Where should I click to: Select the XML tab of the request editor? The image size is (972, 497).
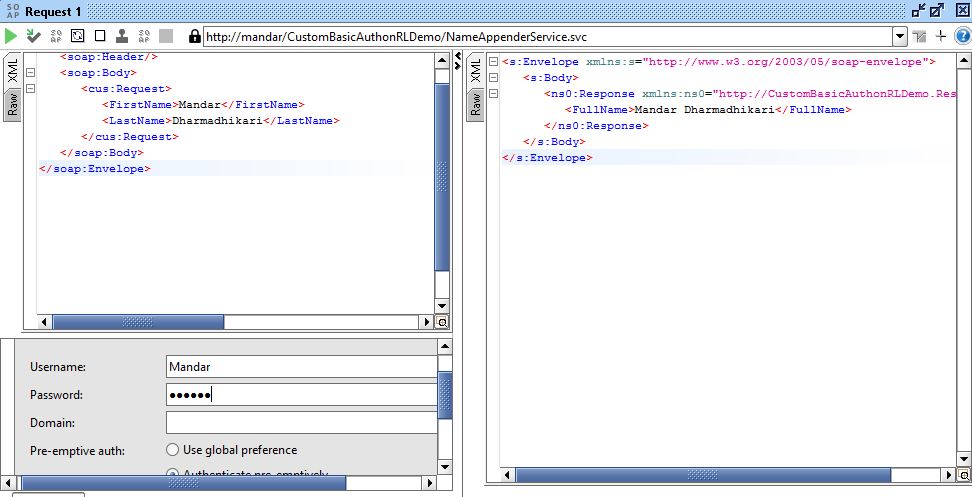tap(12, 70)
